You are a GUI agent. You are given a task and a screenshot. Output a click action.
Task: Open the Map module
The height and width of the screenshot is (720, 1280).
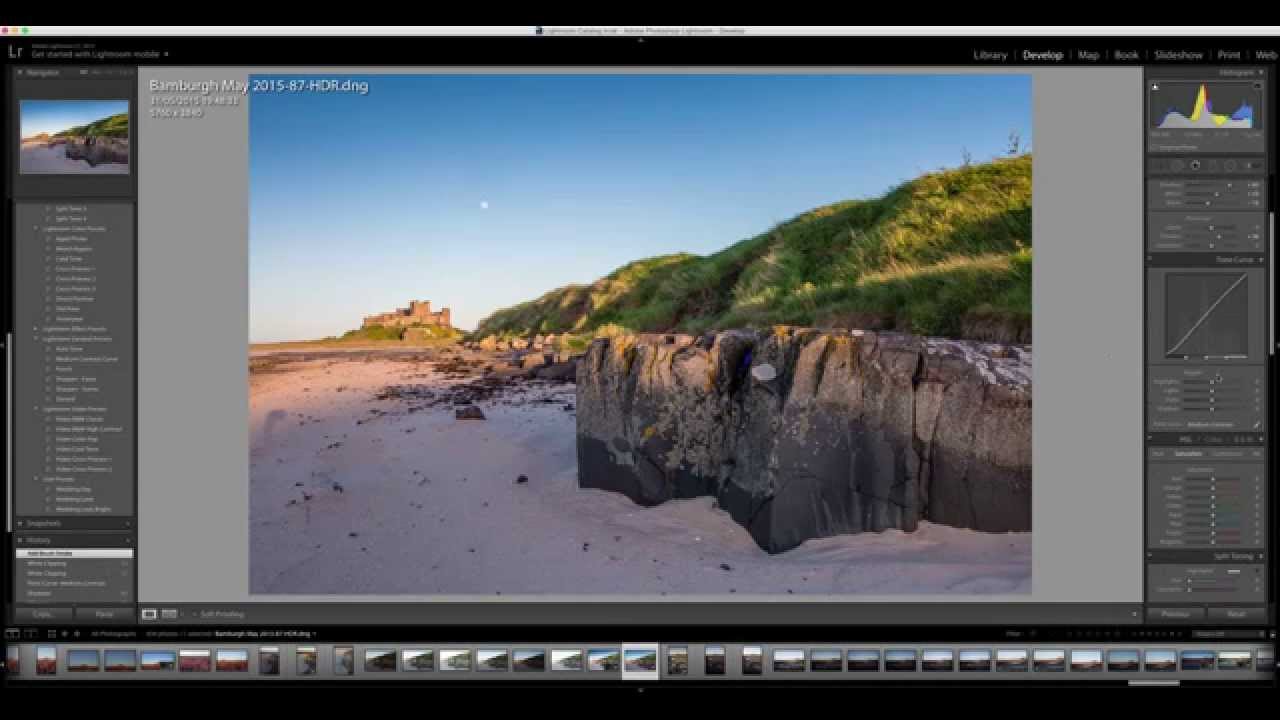coord(1088,55)
